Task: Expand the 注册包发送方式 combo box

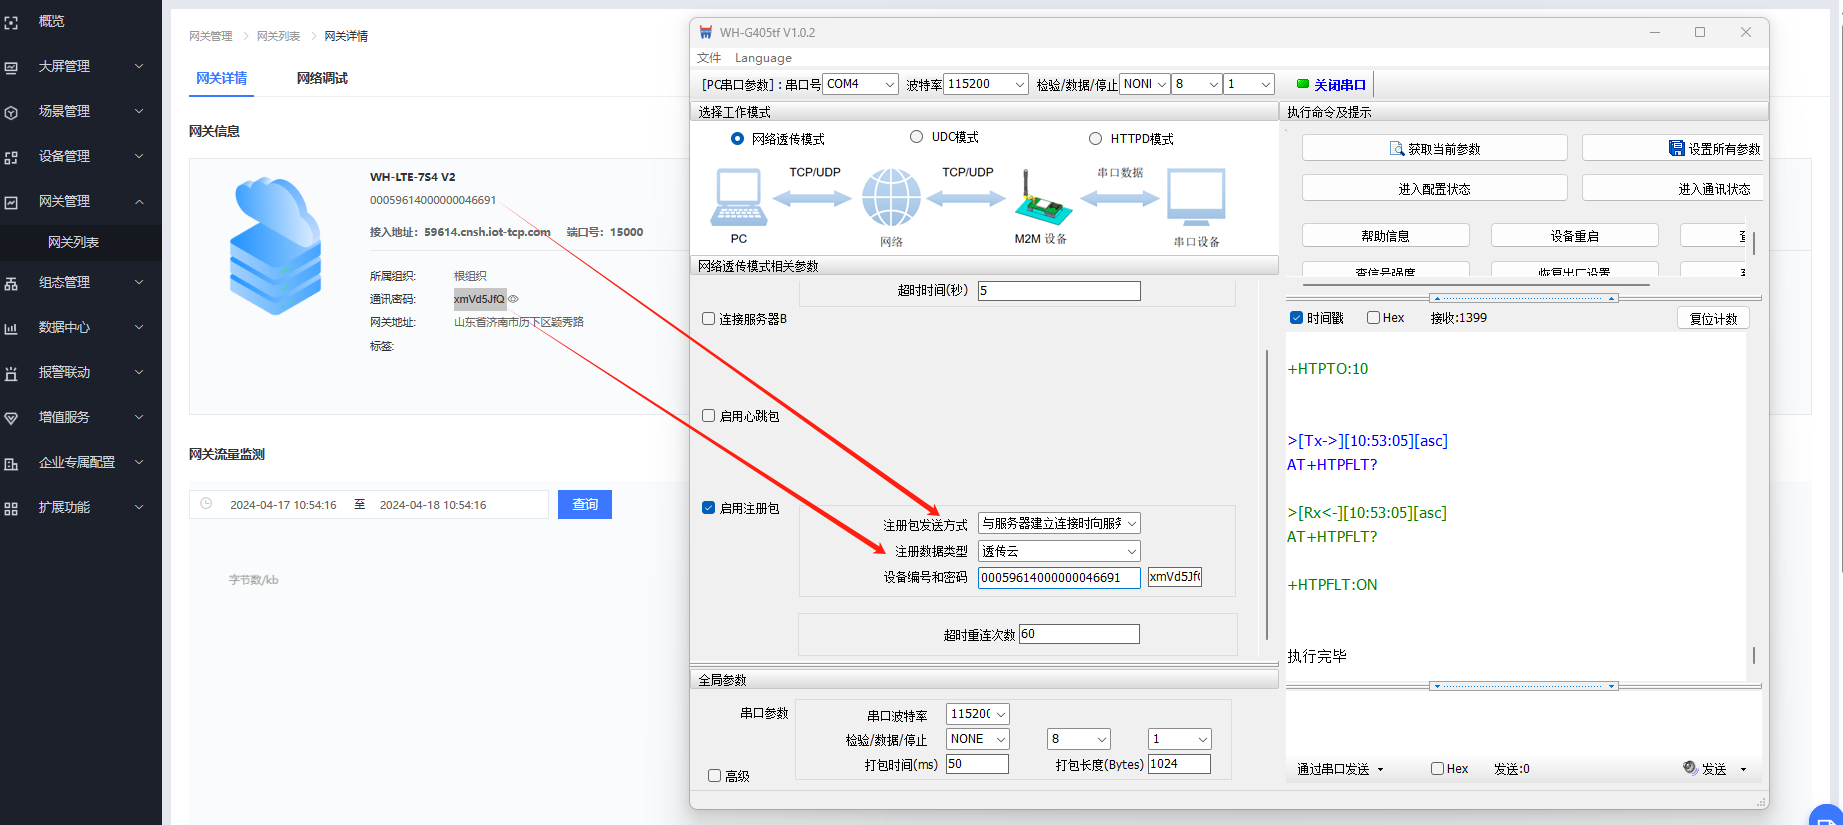Action: [x=1059, y=523]
